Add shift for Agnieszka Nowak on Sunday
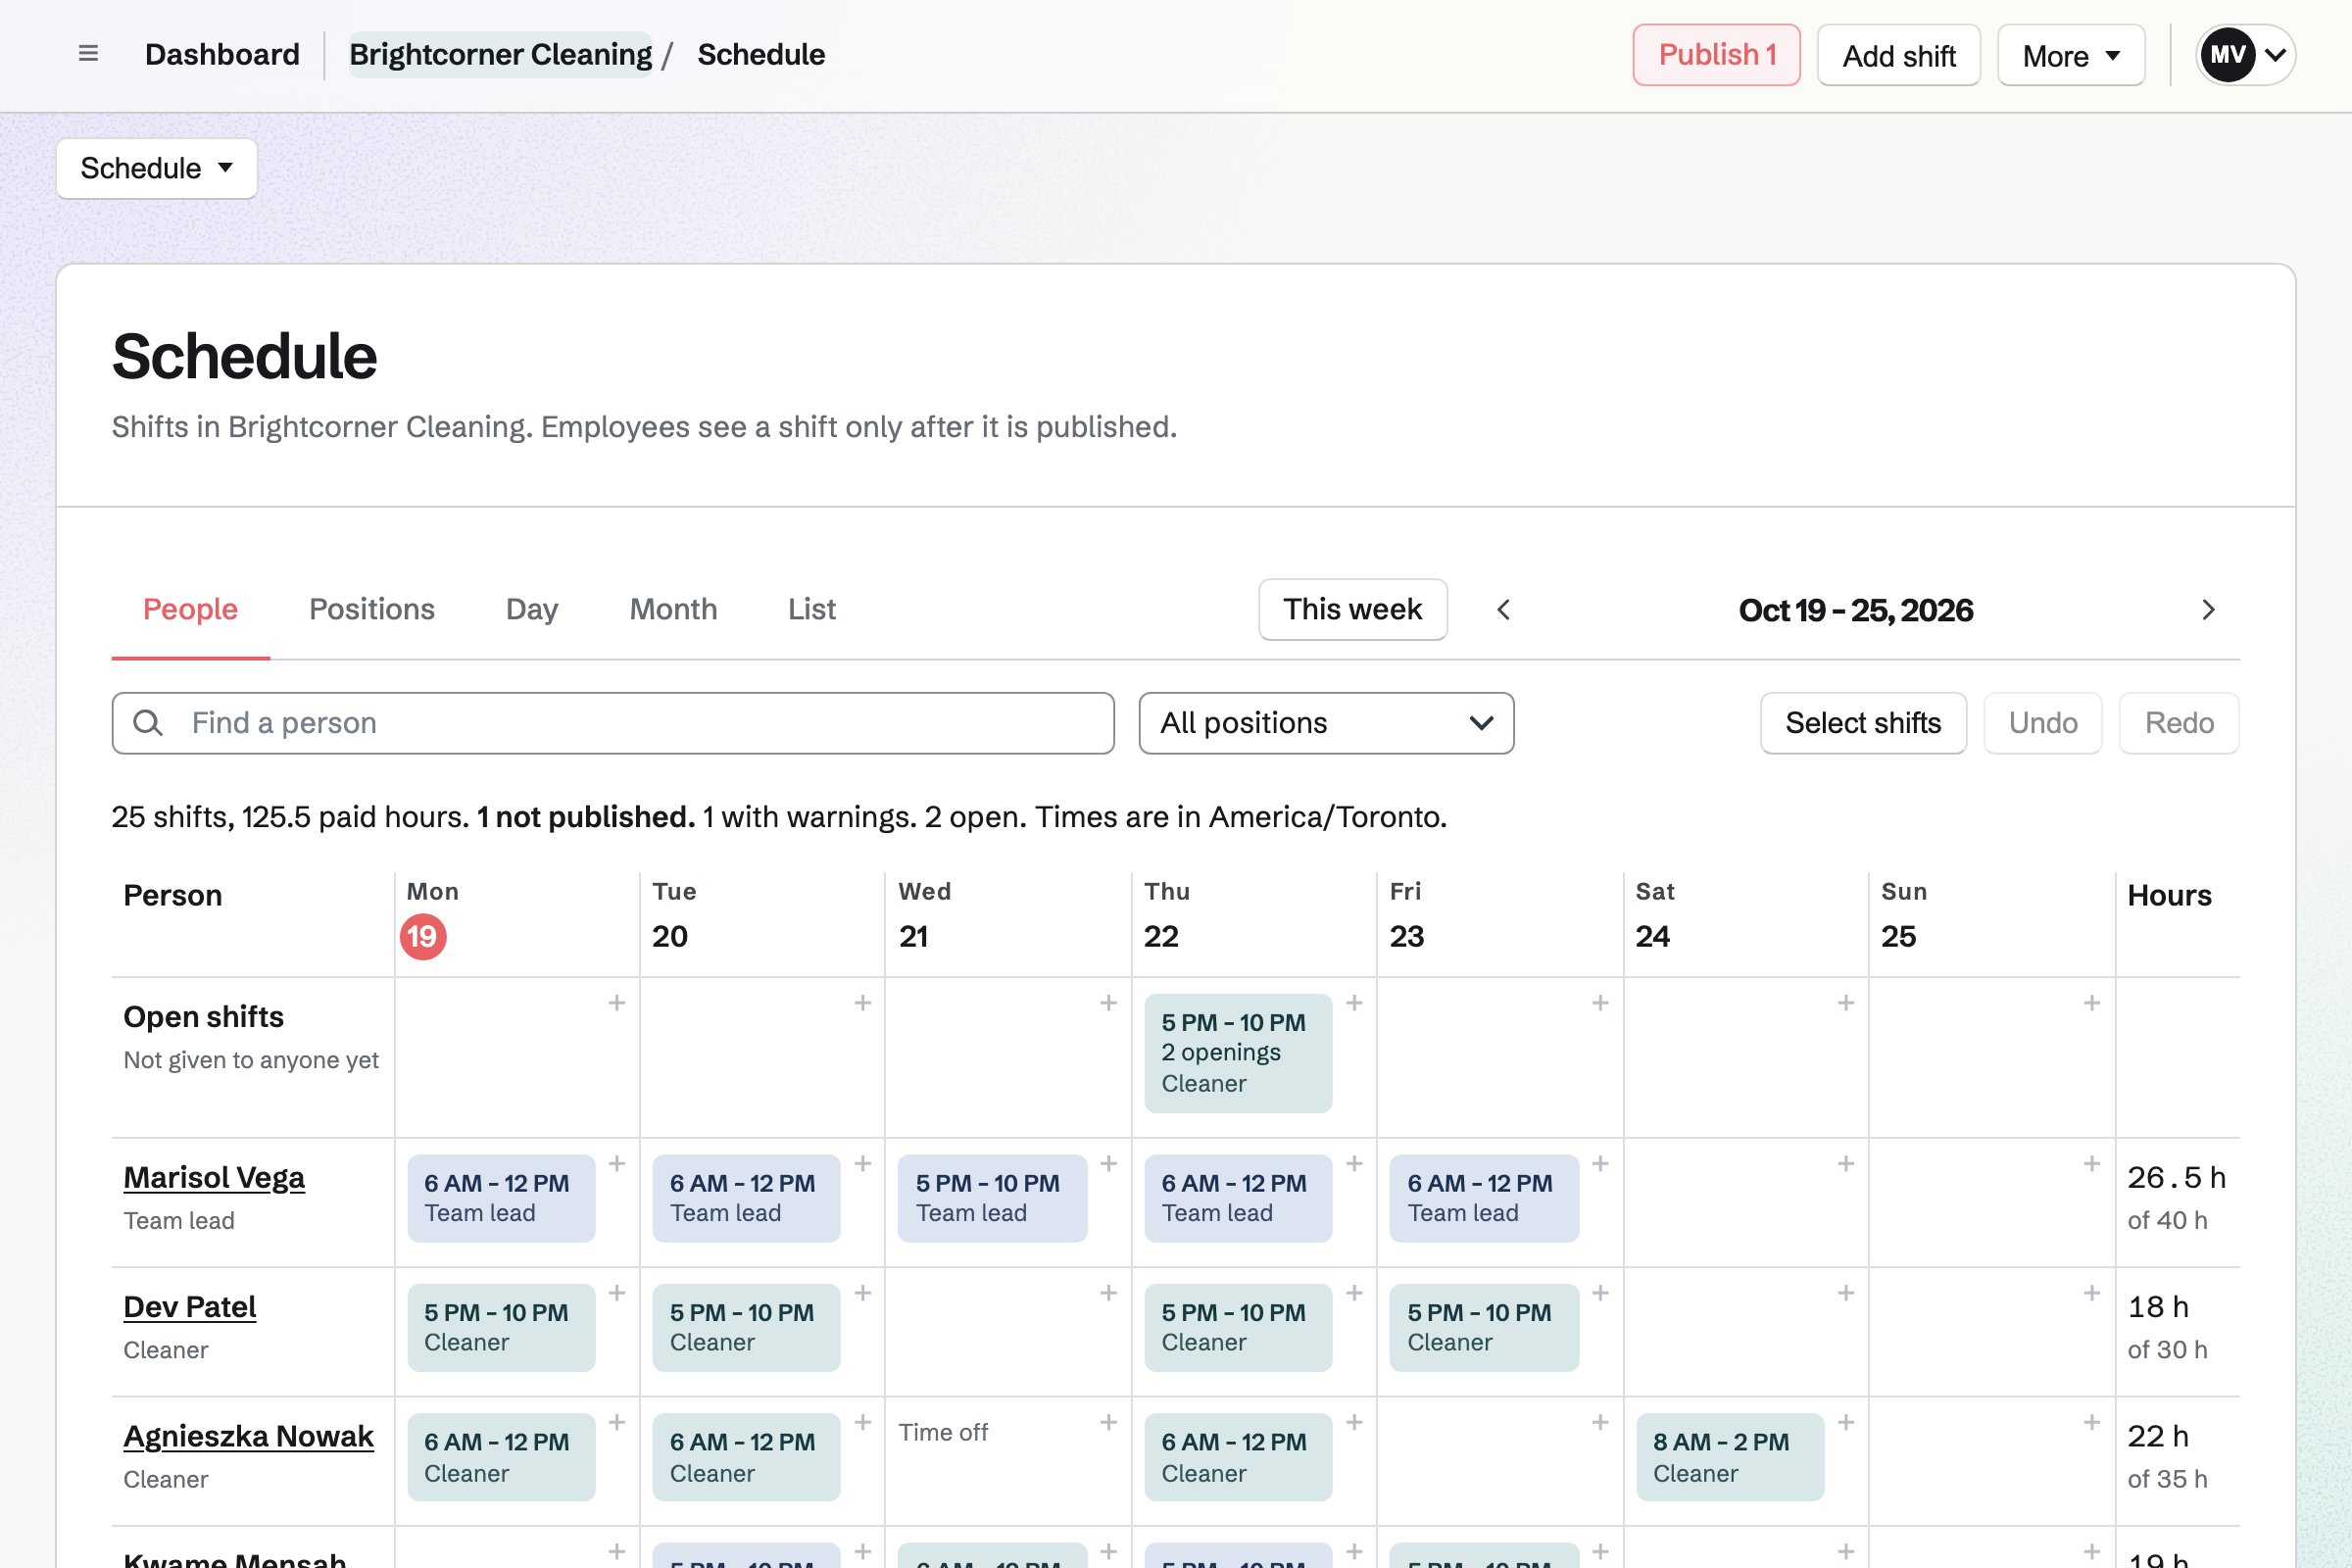The height and width of the screenshot is (1568, 2352). point(2092,1422)
